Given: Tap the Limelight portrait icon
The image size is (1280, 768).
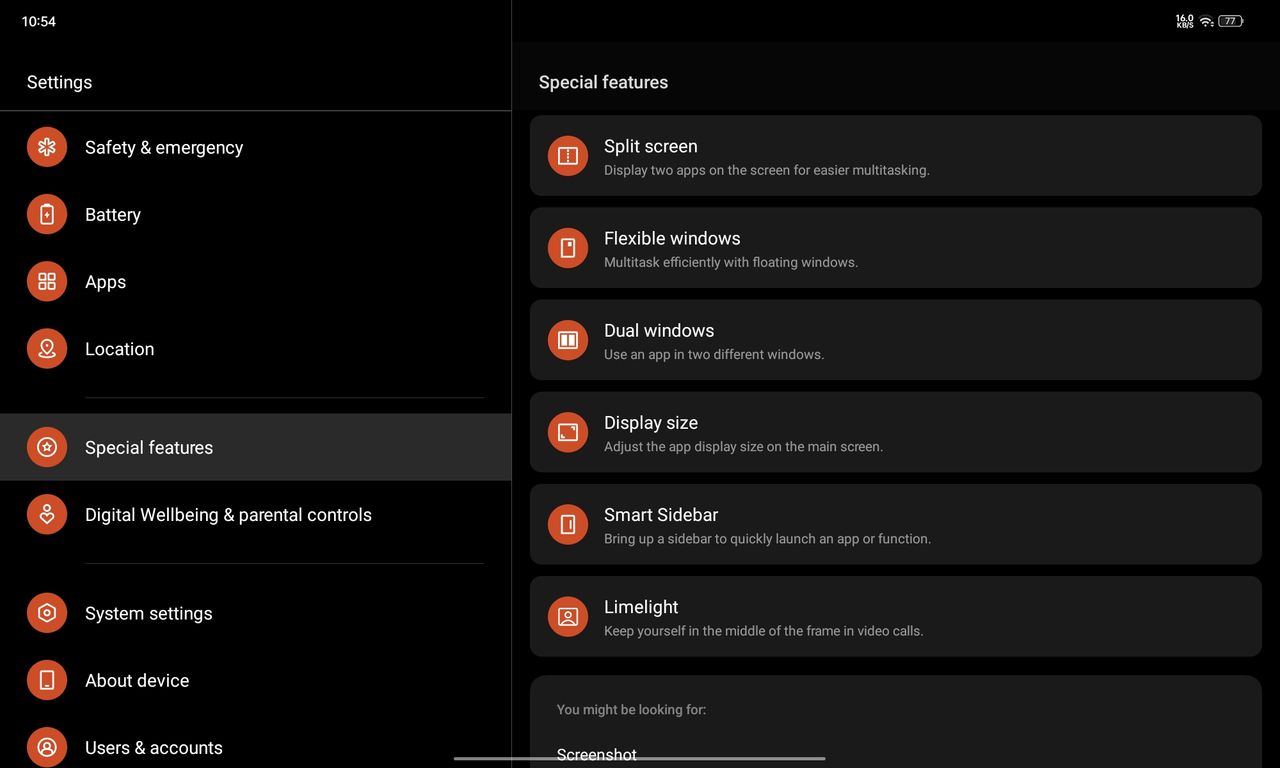Looking at the screenshot, I should pyautogui.click(x=568, y=616).
